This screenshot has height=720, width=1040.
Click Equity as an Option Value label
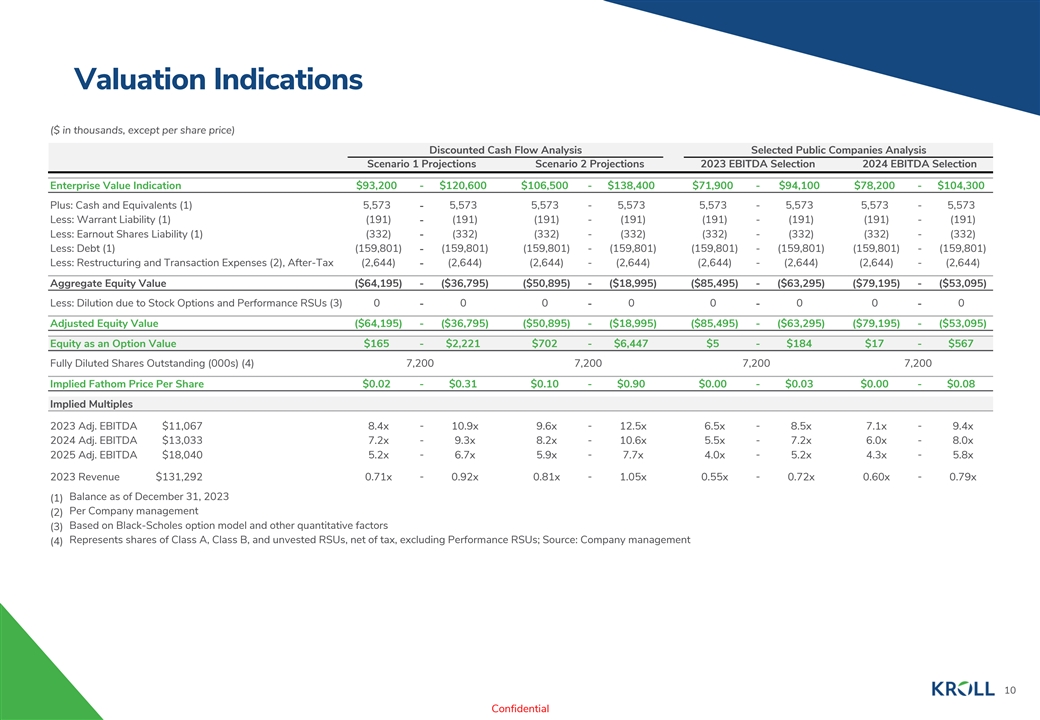pyautogui.click(x=113, y=343)
